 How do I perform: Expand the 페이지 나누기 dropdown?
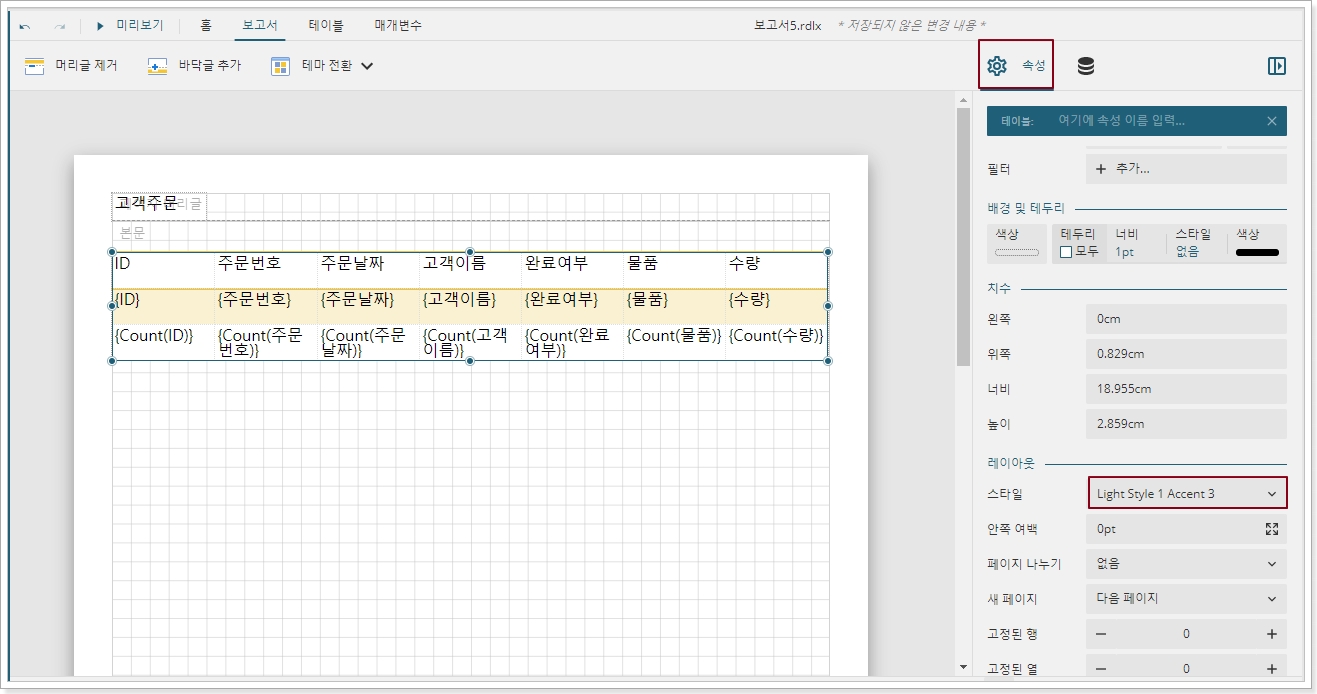click(x=1186, y=564)
